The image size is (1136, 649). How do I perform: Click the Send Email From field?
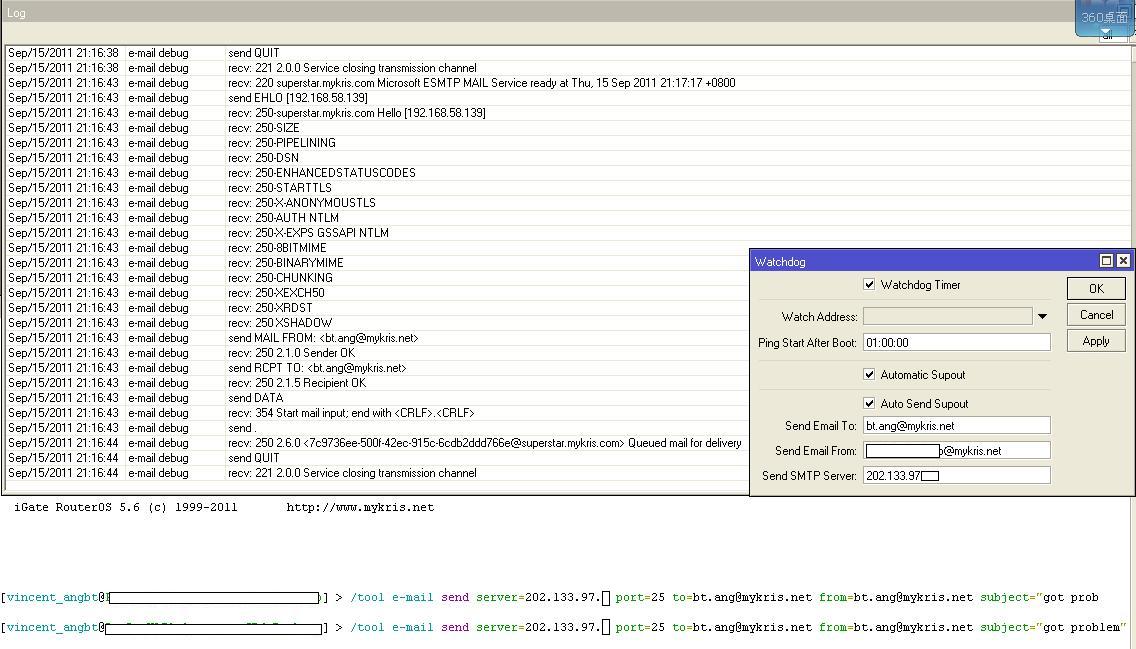point(956,451)
